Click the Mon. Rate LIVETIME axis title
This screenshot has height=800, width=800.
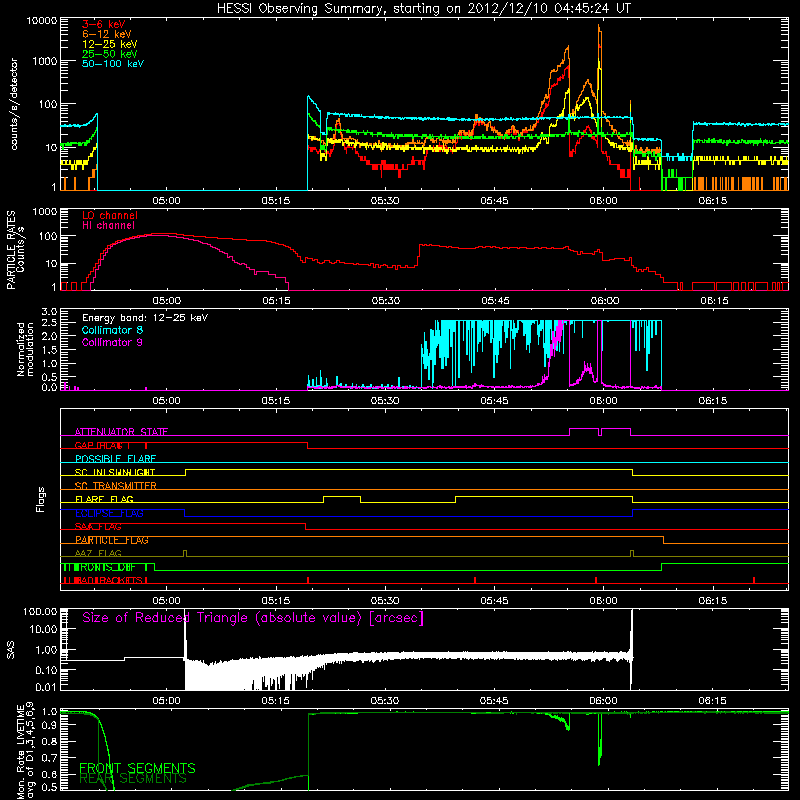tap(25, 751)
